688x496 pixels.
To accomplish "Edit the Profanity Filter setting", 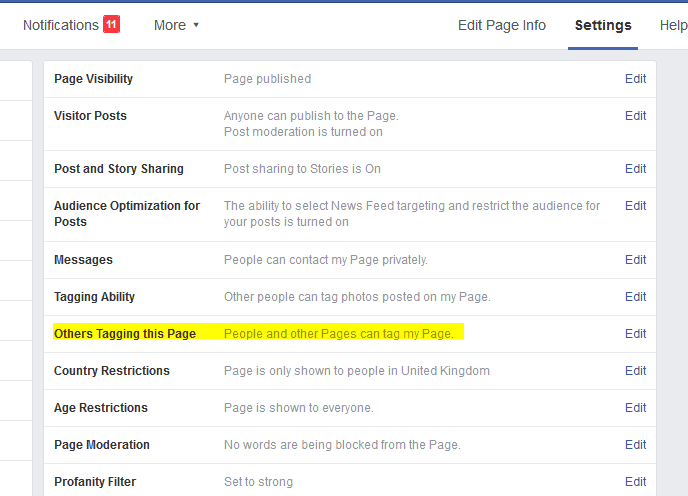I will [x=635, y=482].
